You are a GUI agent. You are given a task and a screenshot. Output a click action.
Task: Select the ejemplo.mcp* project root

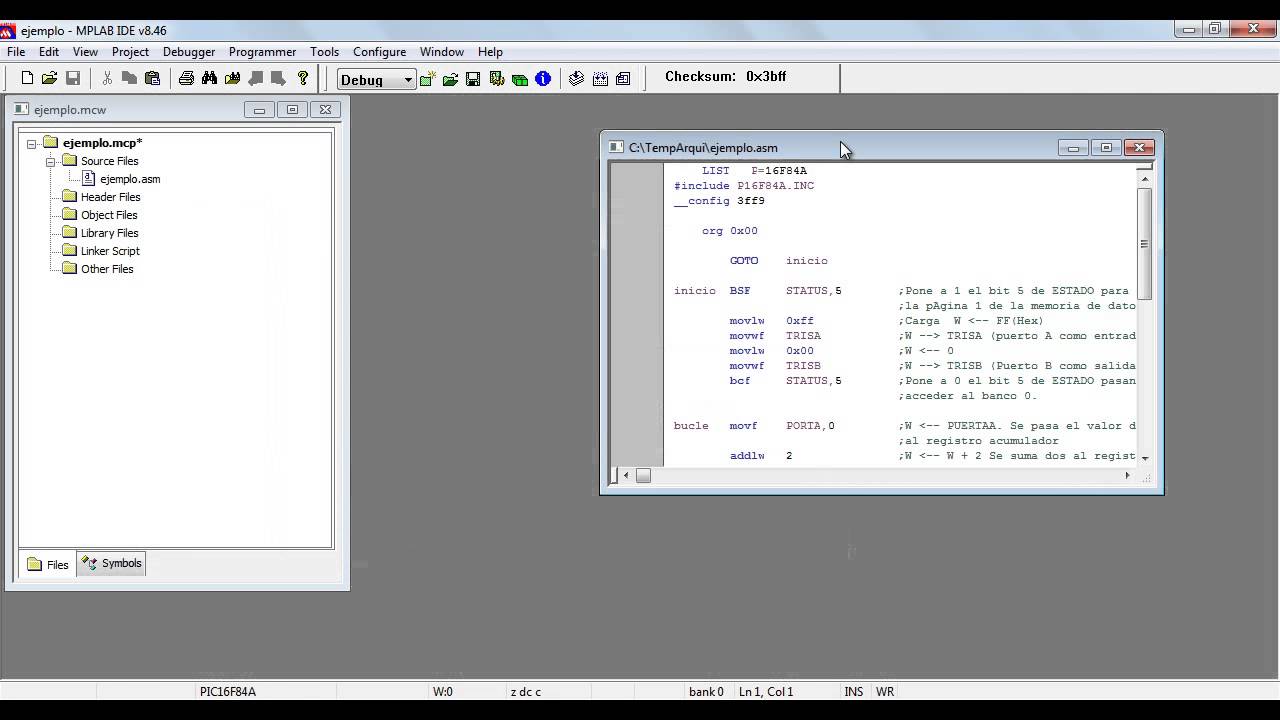click(102, 143)
